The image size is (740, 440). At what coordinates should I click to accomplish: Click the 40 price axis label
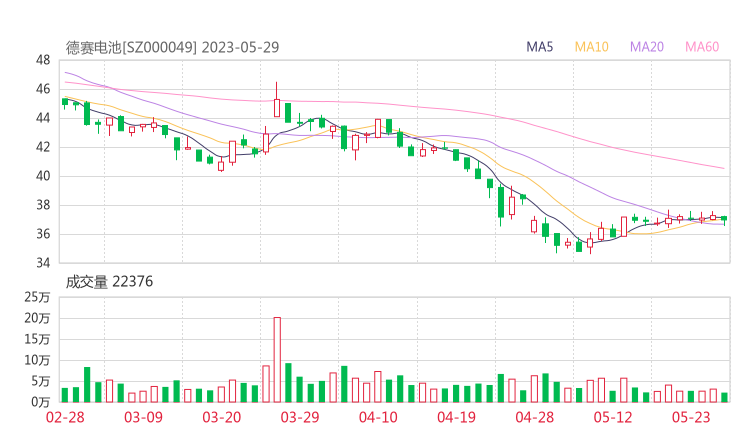click(x=43, y=176)
